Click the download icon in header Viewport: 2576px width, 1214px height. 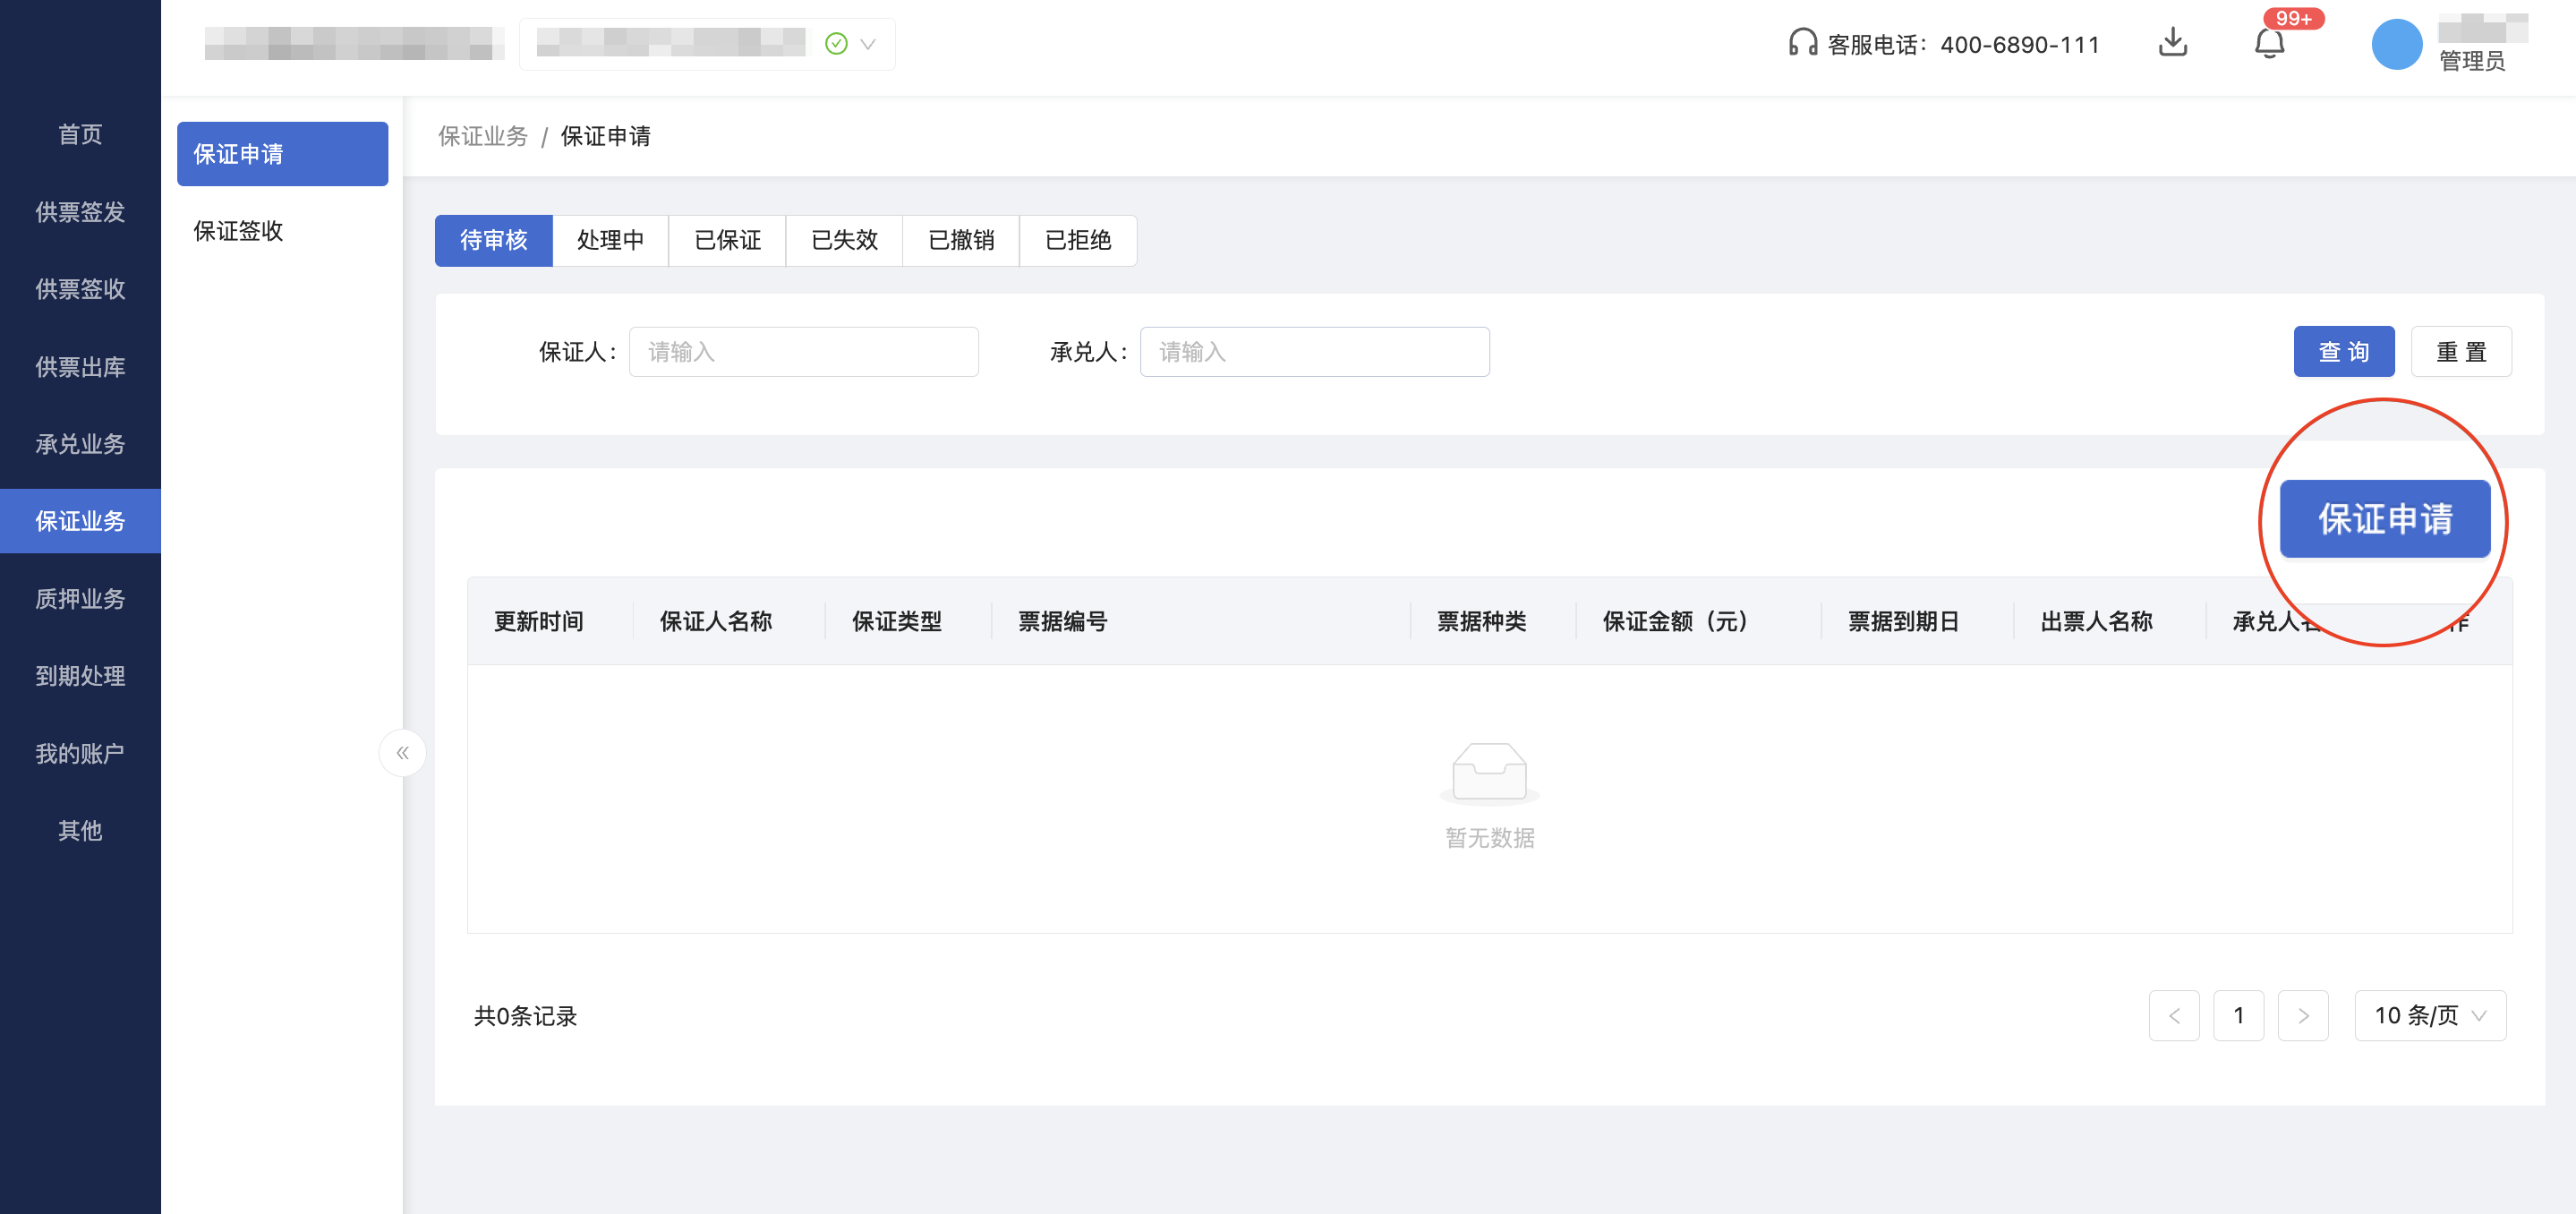point(2172,43)
